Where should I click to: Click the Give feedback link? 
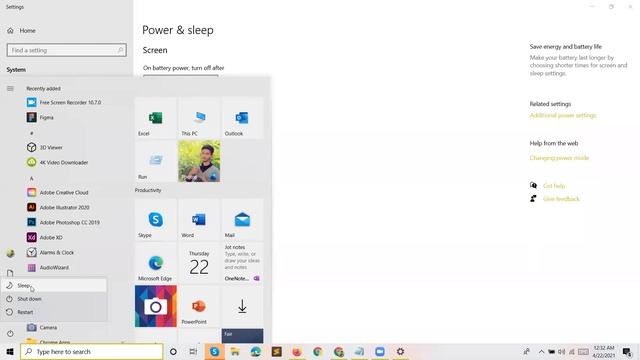point(561,199)
